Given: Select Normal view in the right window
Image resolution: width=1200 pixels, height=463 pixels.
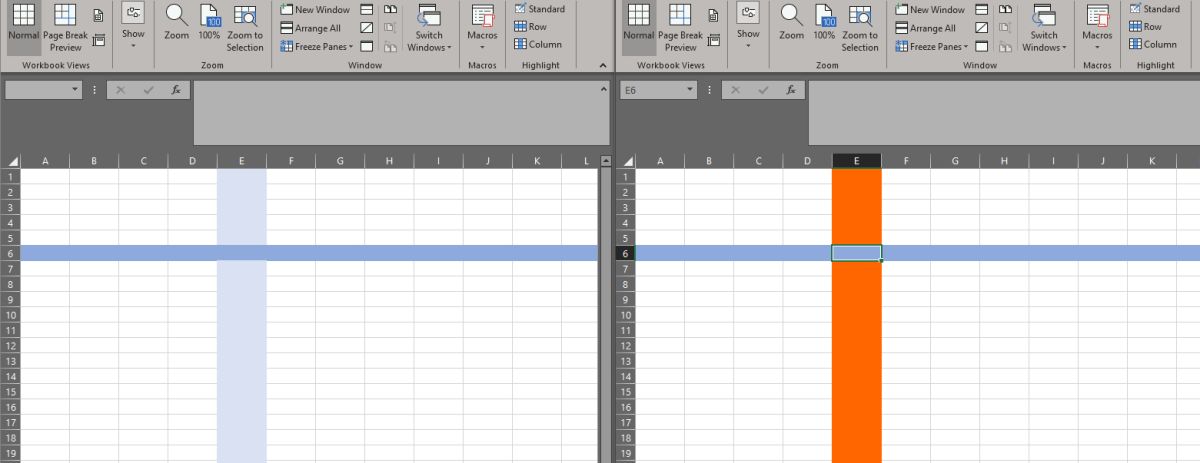Looking at the screenshot, I should [x=639, y=27].
